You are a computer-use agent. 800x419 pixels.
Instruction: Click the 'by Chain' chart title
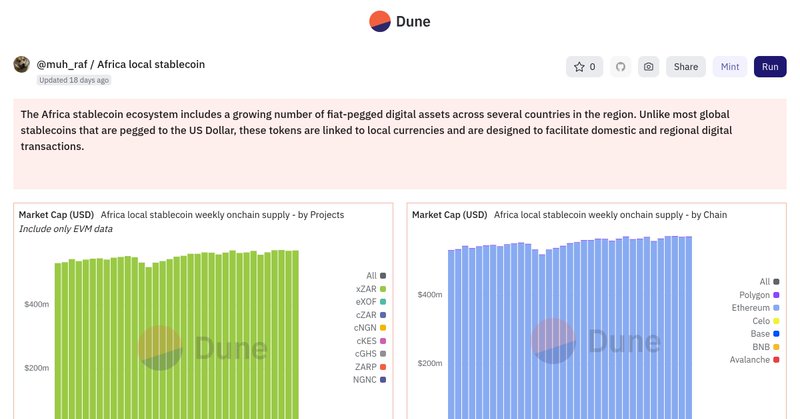click(x=610, y=215)
